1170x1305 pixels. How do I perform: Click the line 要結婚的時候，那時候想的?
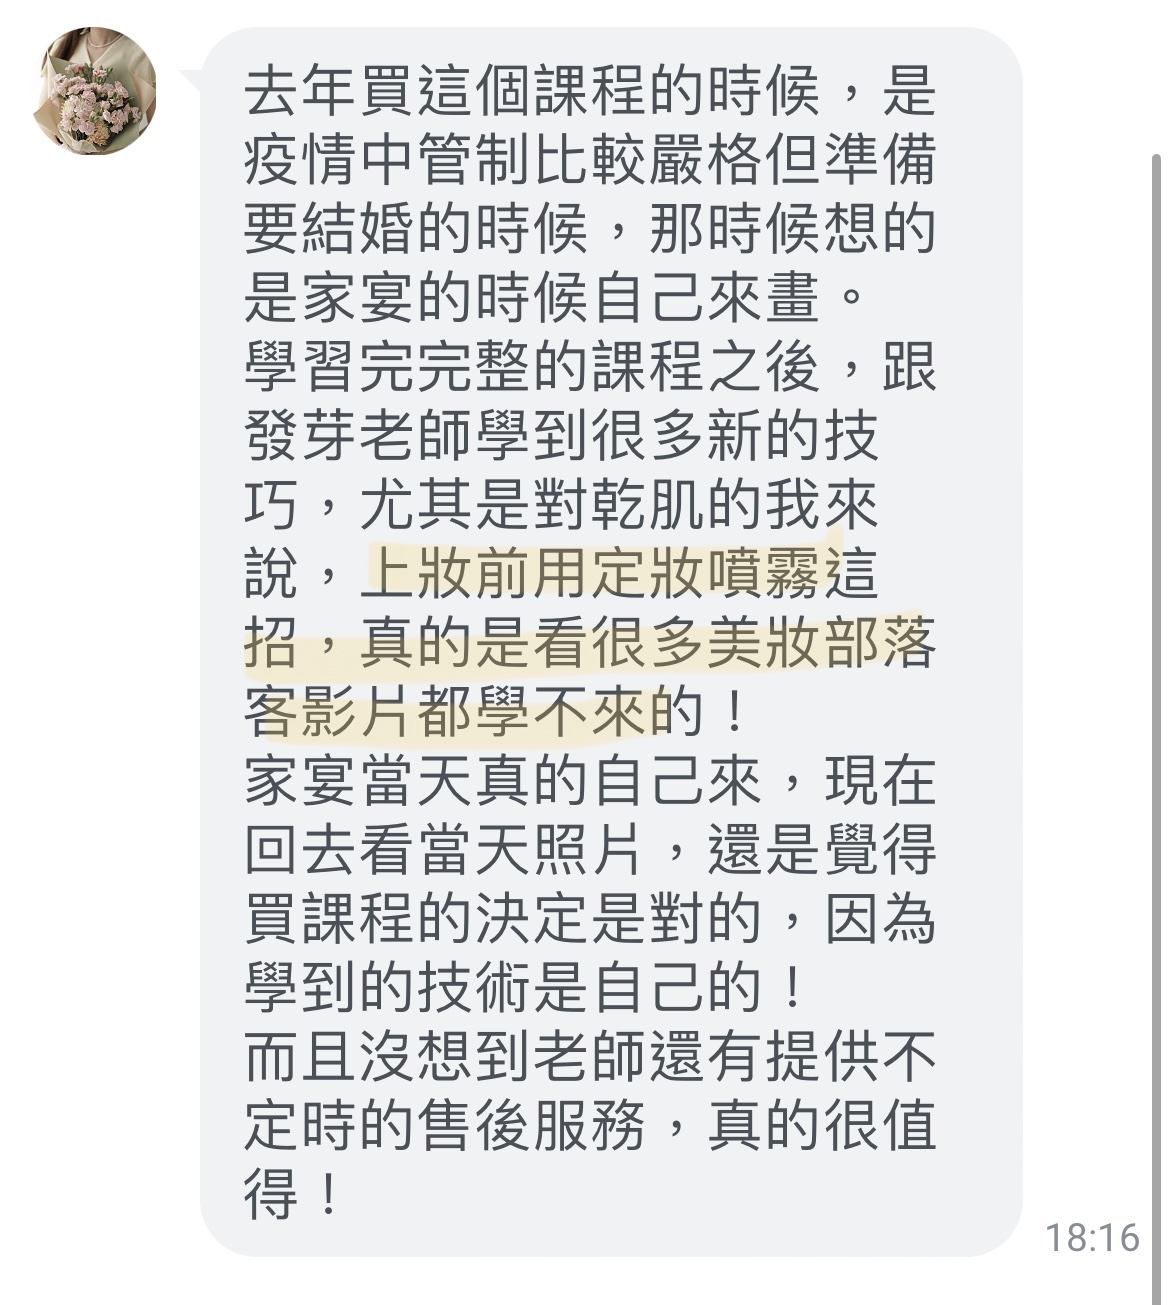tap(590, 228)
